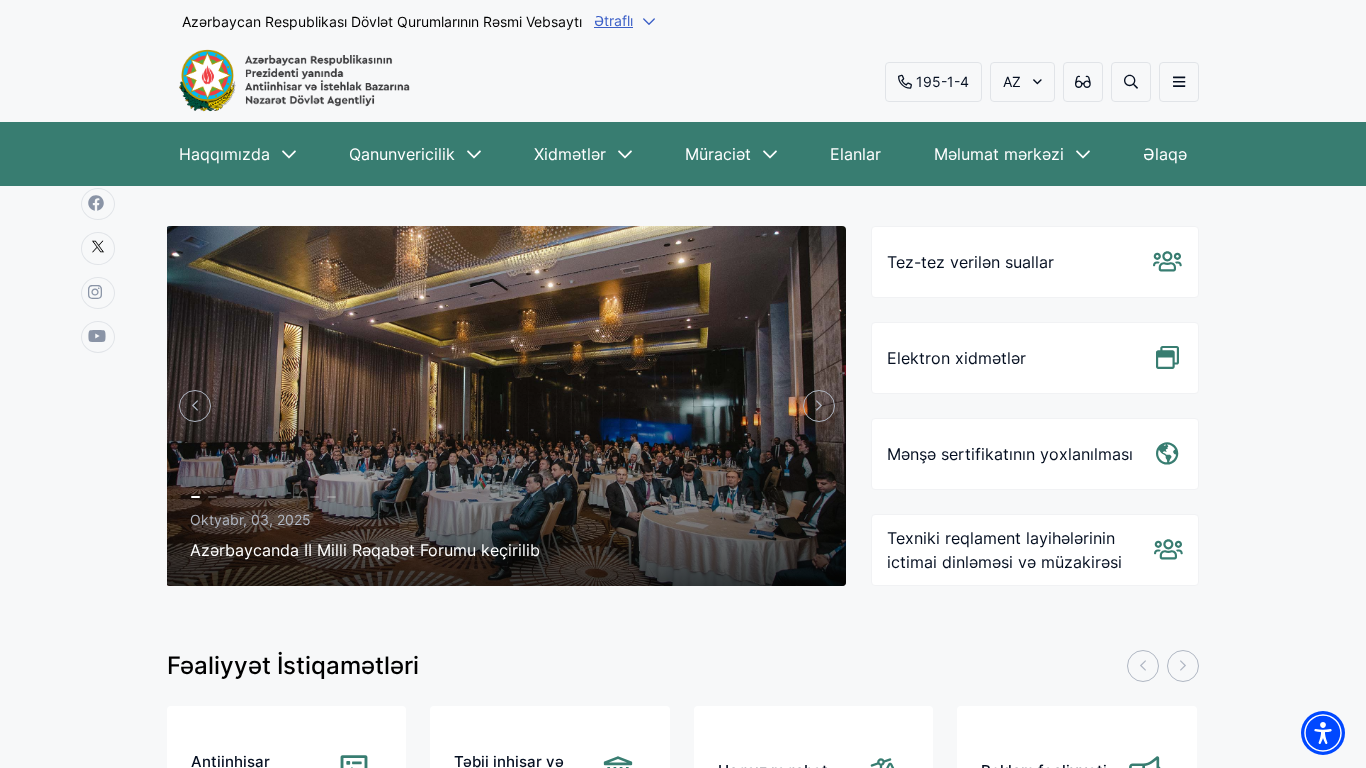Image resolution: width=1366 pixels, height=768 pixels.
Task: Open the YouTube social link
Action: 97,337
